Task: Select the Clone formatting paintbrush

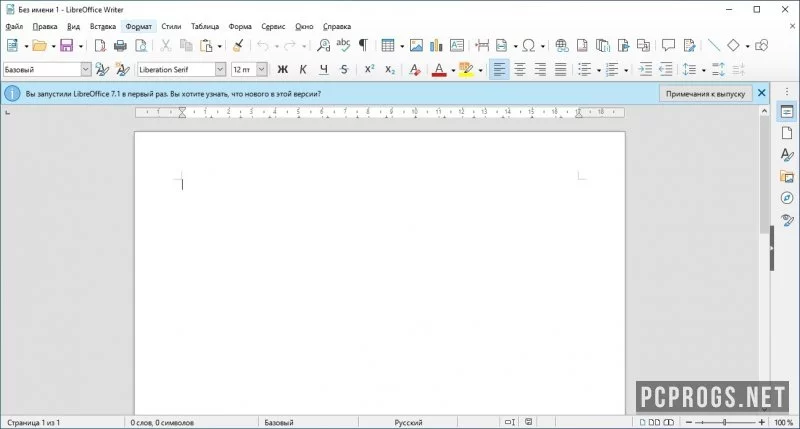Action: (x=238, y=45)
